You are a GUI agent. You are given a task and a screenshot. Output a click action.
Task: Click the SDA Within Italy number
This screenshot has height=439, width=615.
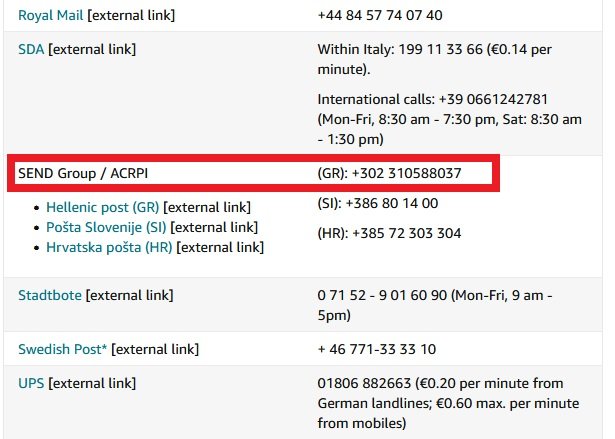pyautogui.click(x=440, y=49)
